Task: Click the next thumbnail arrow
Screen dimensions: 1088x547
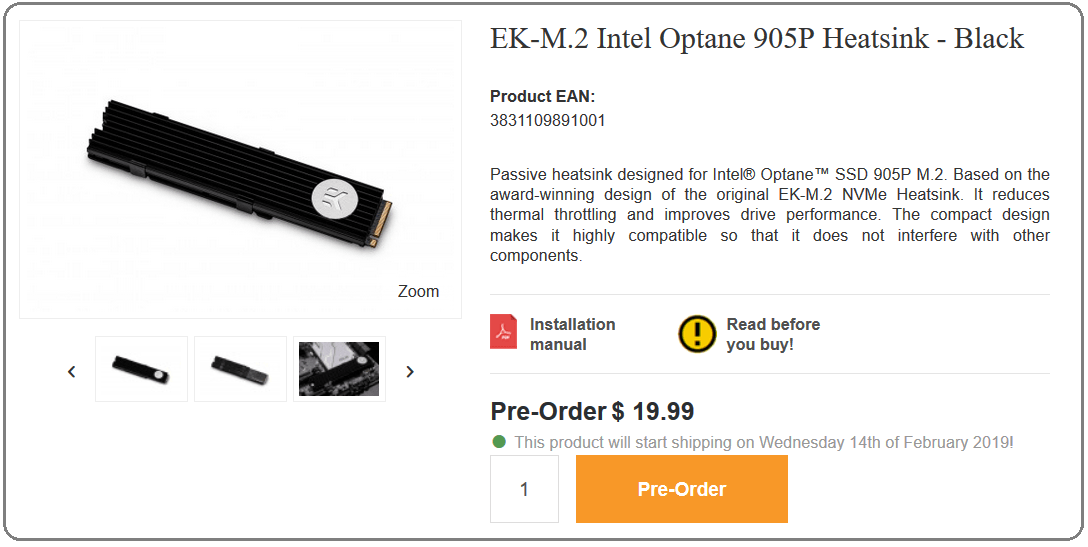Action: pyautogui.click(x=410, y=371)
